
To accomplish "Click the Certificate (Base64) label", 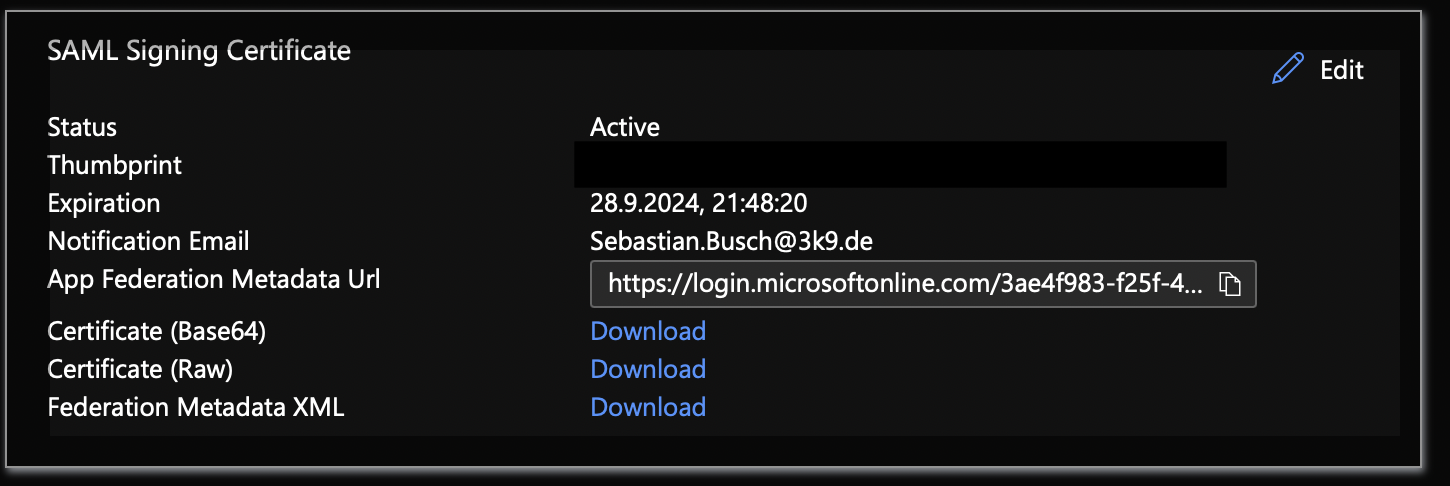I will click(157, 331).
